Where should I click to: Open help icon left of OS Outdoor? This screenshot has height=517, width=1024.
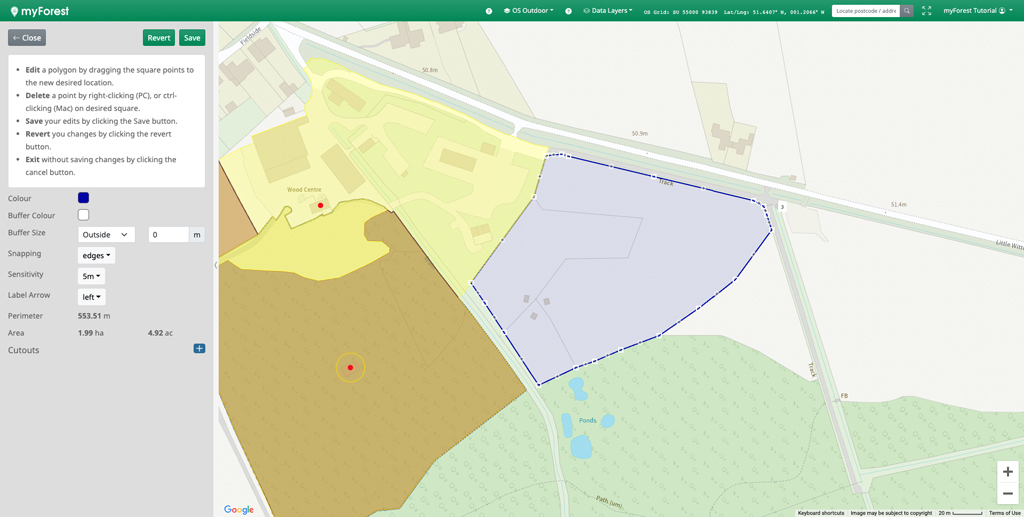[489, 11]
